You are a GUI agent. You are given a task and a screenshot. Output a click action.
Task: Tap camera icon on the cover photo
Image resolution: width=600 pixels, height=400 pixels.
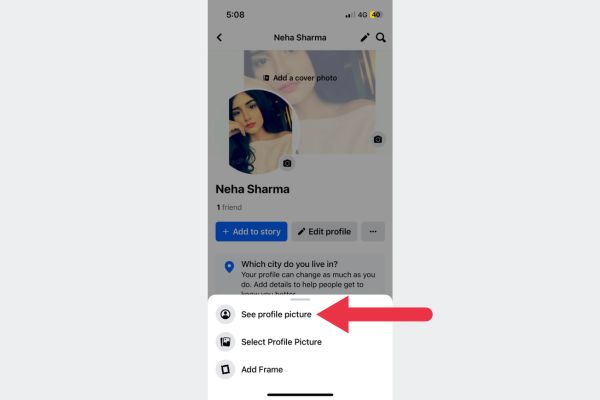click(x=378, y=139)
